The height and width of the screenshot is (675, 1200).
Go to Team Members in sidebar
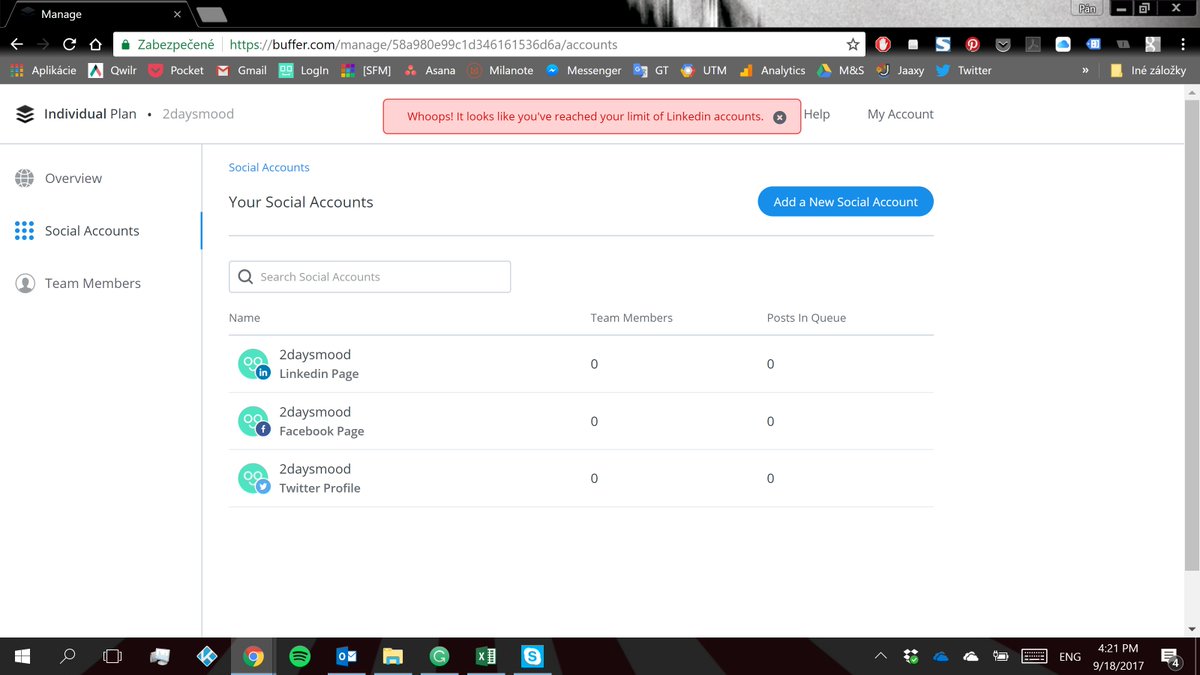tap(78, 283)
